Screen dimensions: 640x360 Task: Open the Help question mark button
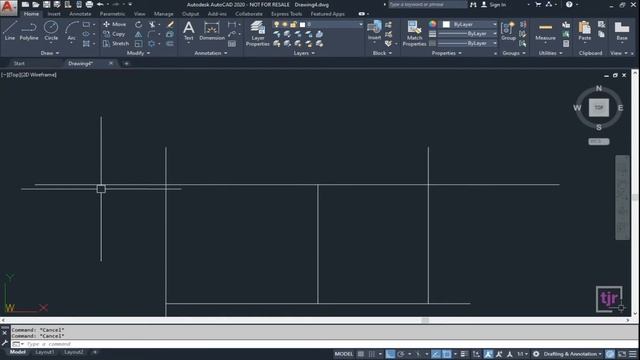(569, 4)
